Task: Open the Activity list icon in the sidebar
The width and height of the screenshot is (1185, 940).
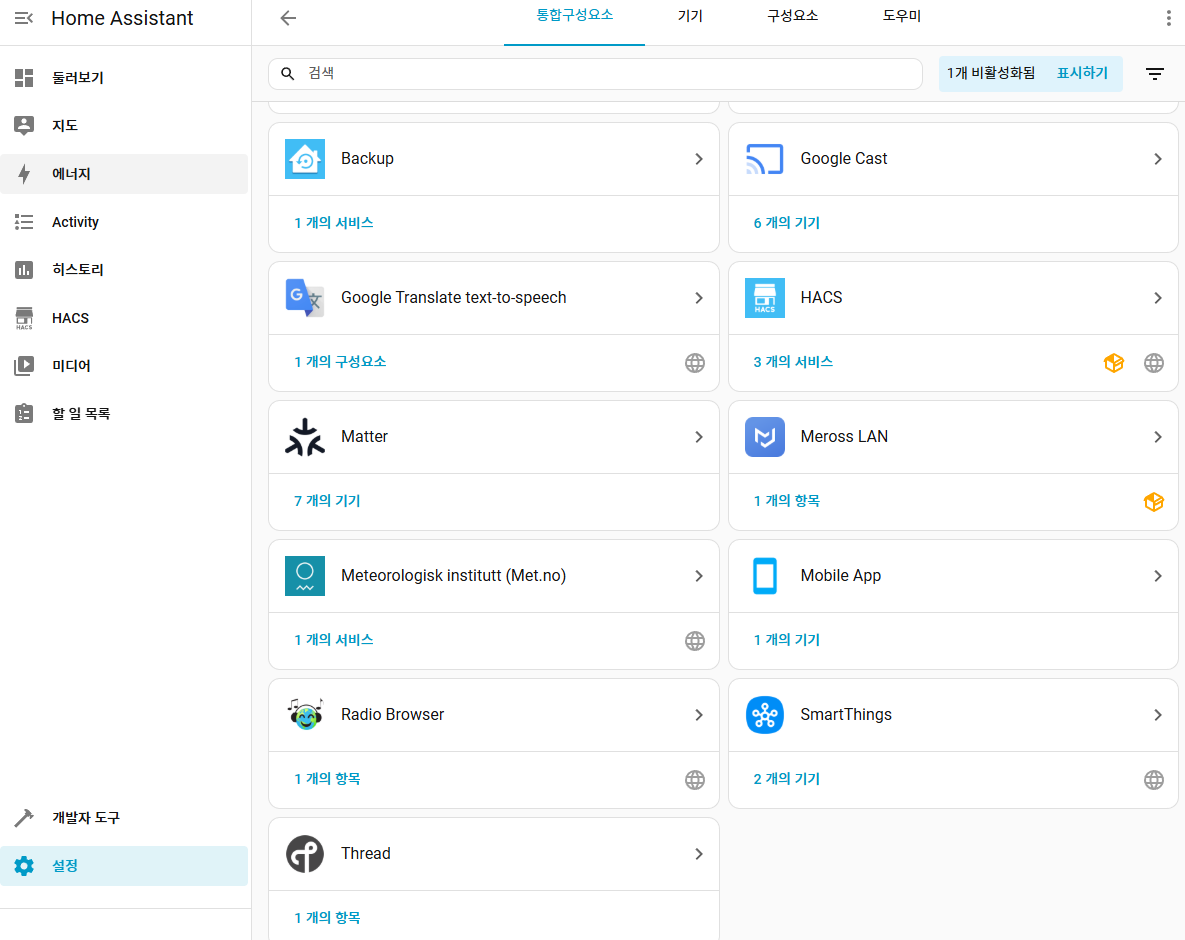Action: [x=24, y=222]
